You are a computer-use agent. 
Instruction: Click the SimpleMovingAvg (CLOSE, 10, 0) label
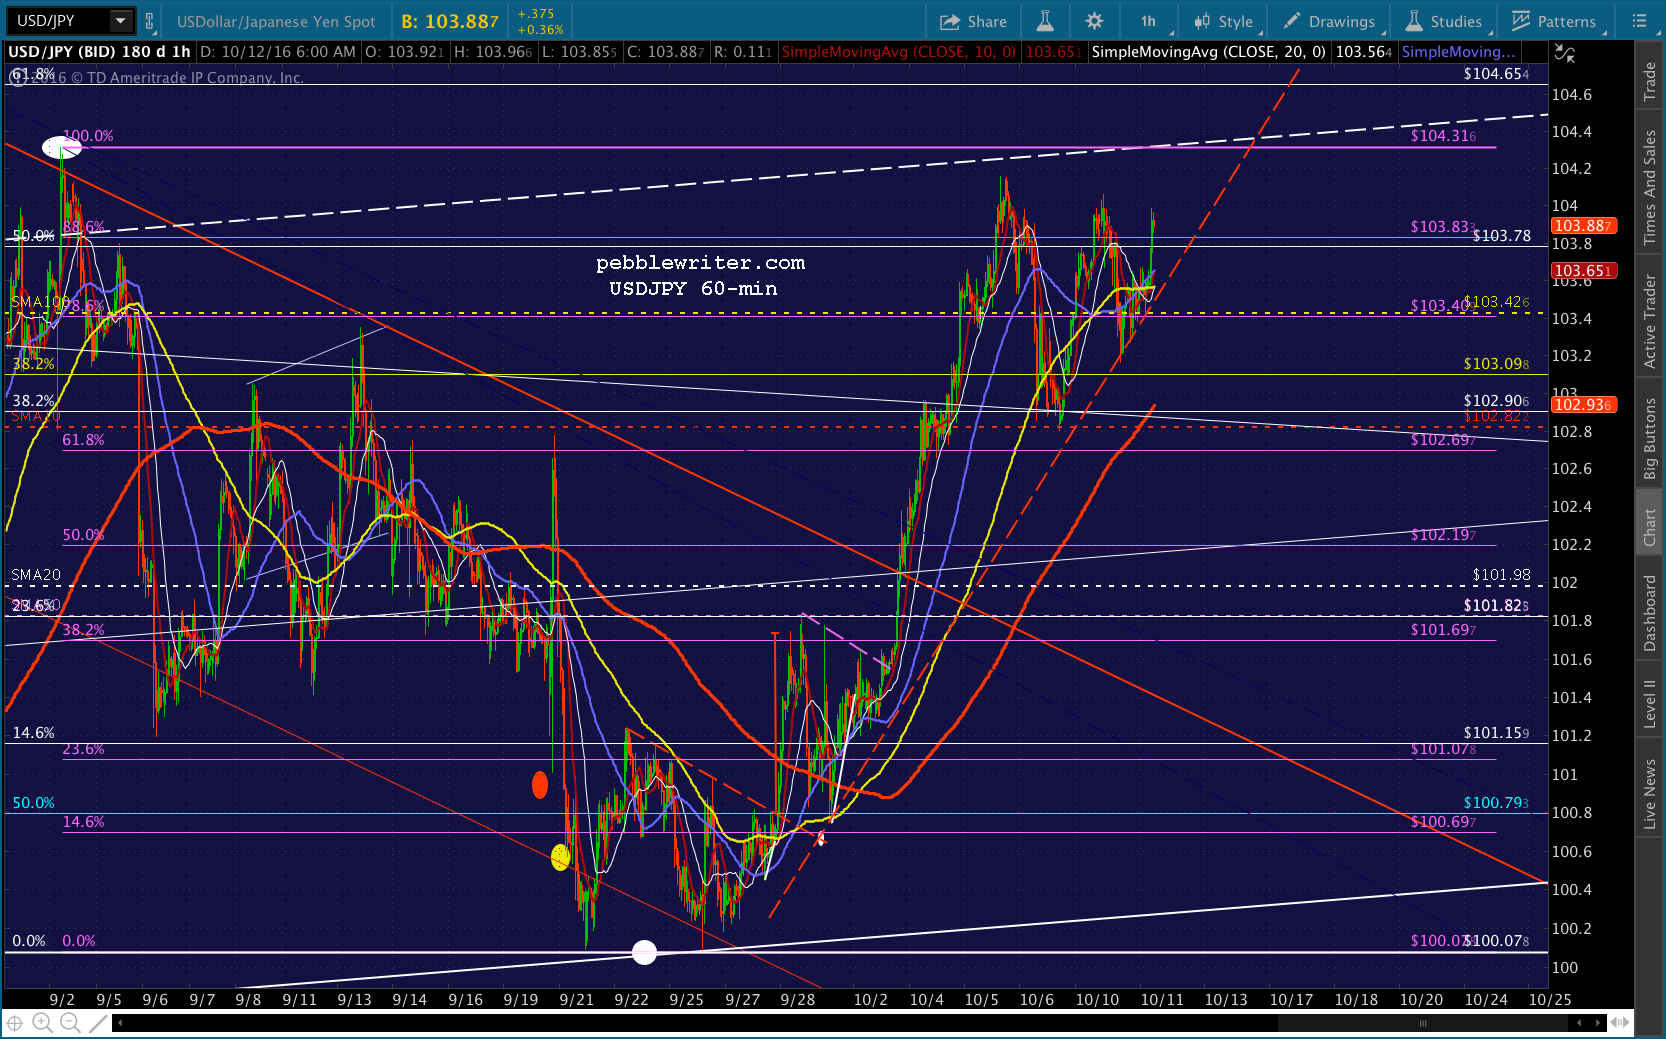[x=898, y=52]
